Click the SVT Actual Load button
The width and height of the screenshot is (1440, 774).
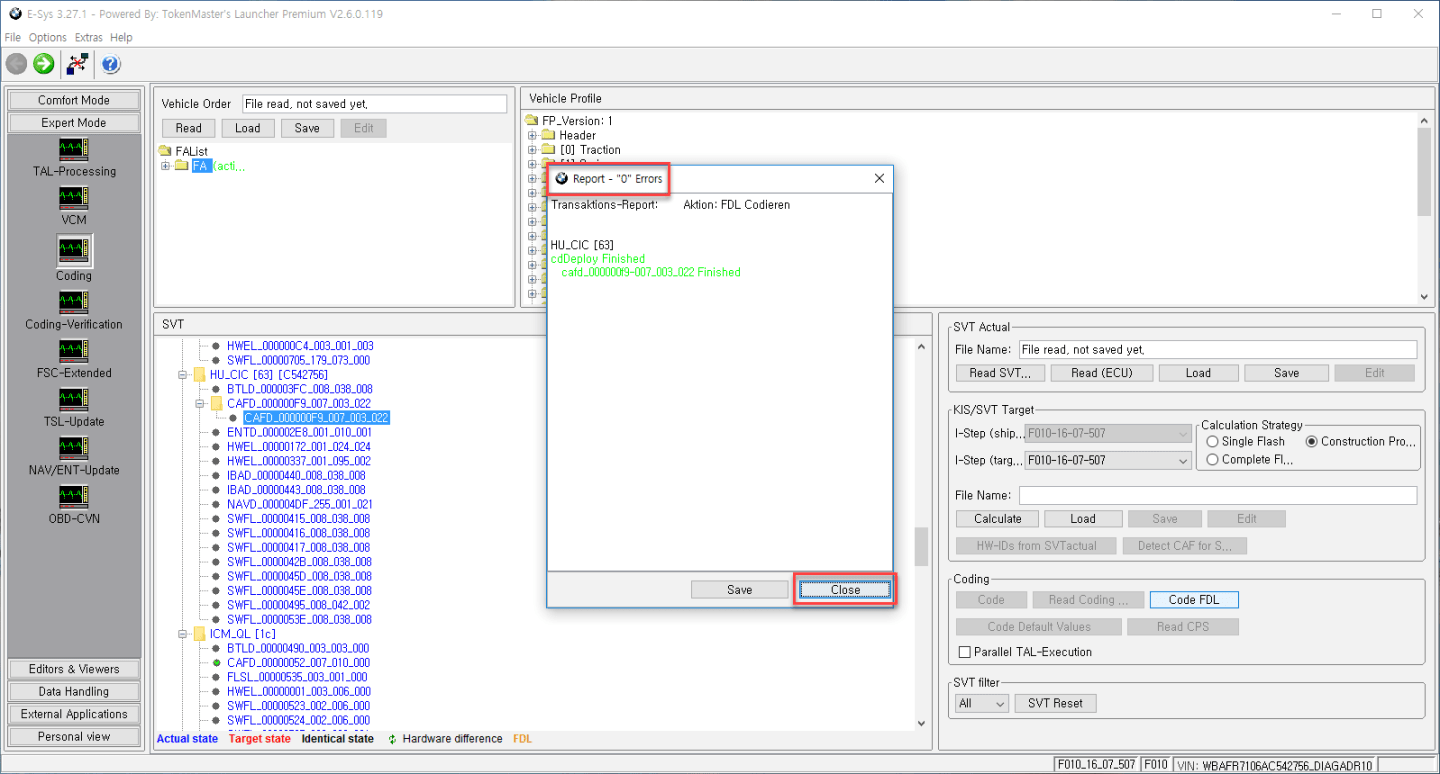coord(1198,373)
